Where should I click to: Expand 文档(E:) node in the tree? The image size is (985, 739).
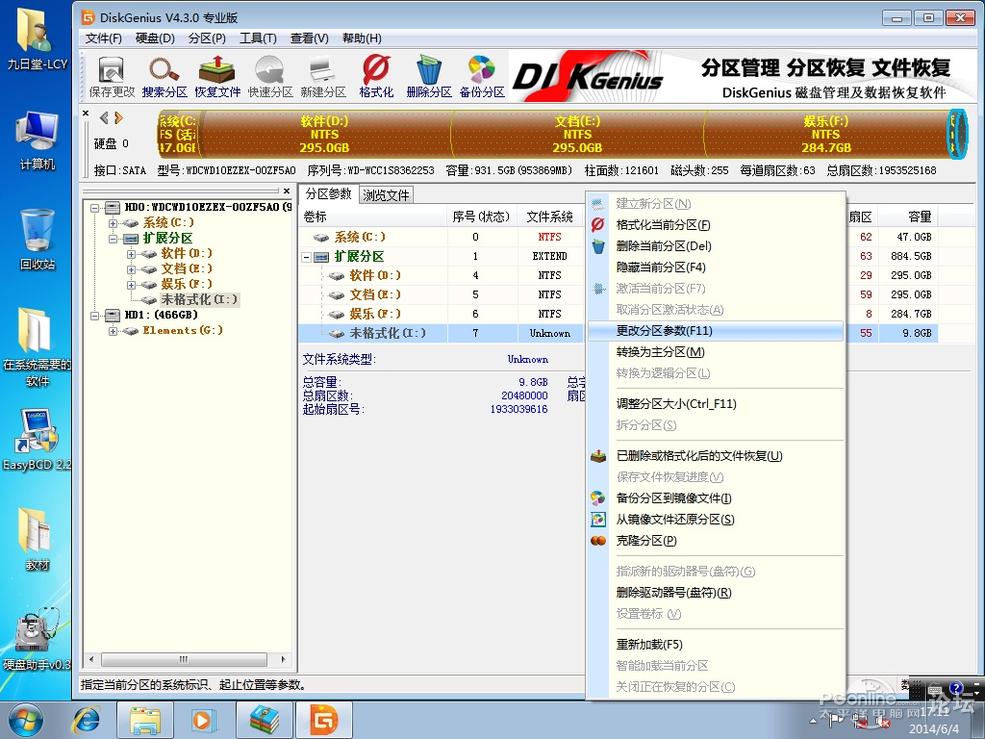click(x=131, y=269)
